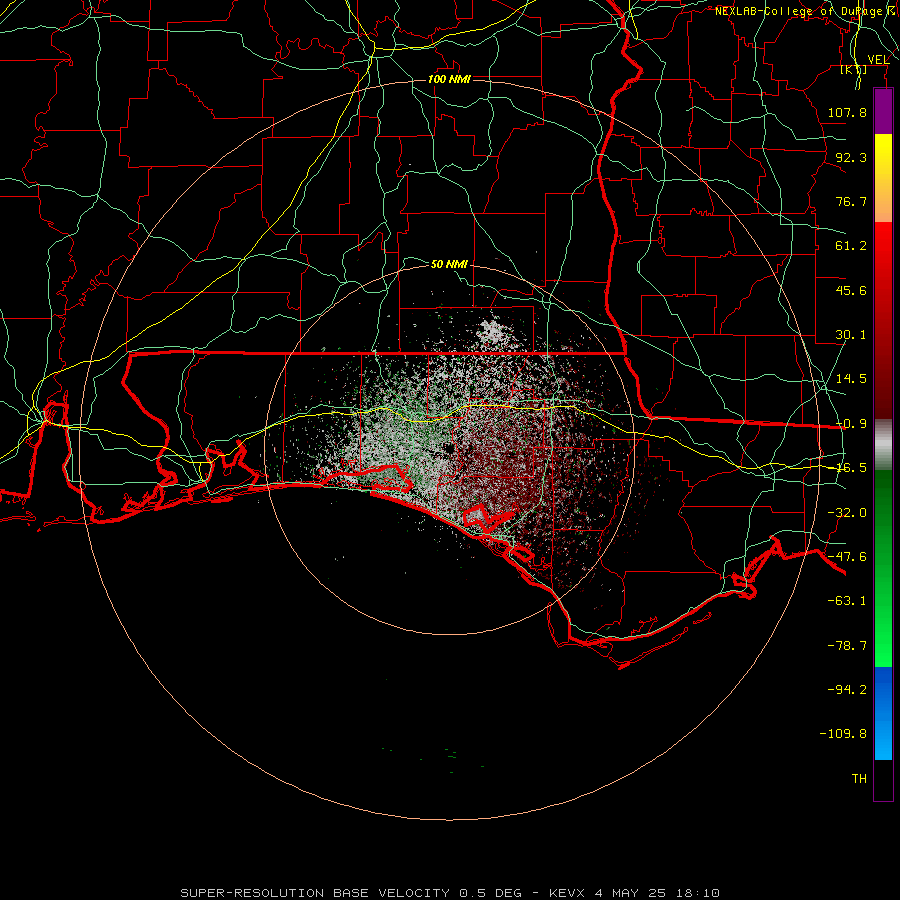Pick the gray near-zero segment of velocity scale
Image resolution: width=900 pixels, height=900 pixels.
tap(883, 445)
